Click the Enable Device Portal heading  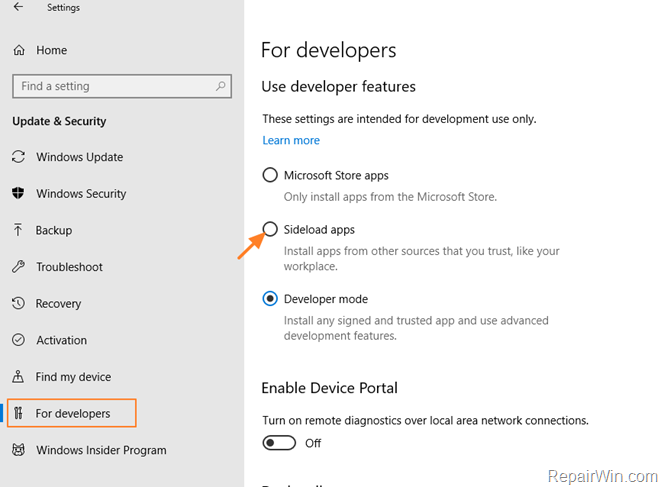[329, 388]
